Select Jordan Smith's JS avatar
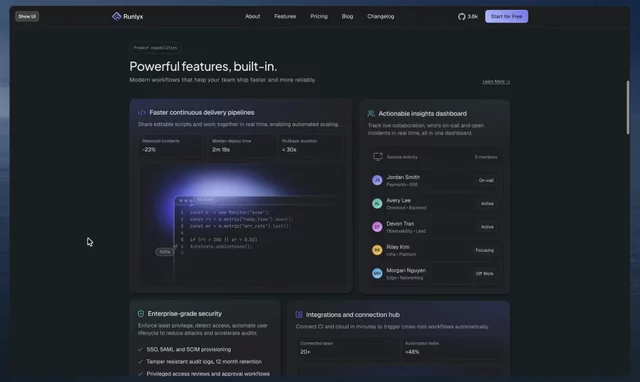This screenshot has height=382, width=640. click(377, 180)
